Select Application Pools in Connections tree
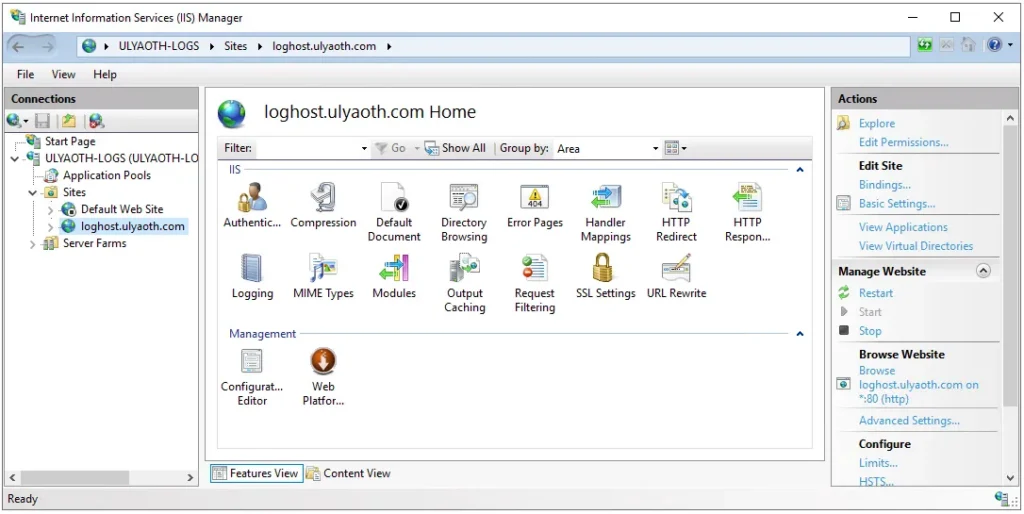This screenshot has width=1024, height=514. click(106, 175)
